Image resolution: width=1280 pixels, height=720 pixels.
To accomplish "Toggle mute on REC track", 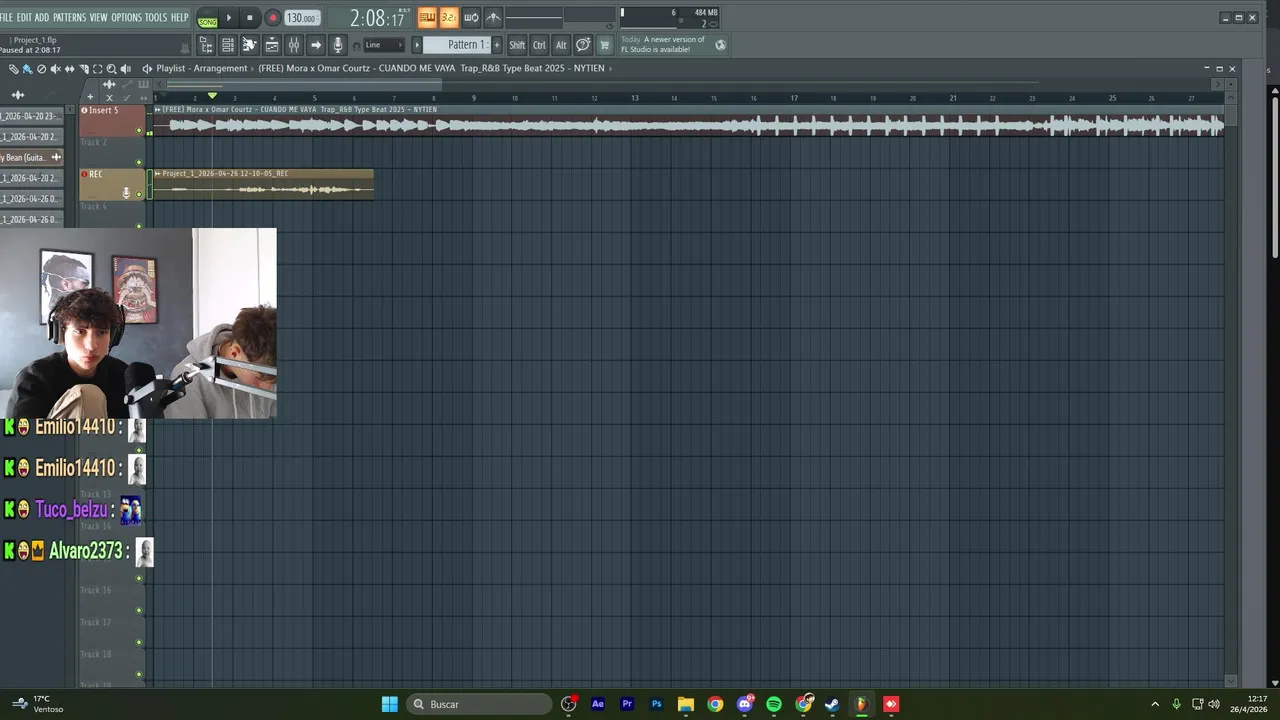I will click(139, 194).
